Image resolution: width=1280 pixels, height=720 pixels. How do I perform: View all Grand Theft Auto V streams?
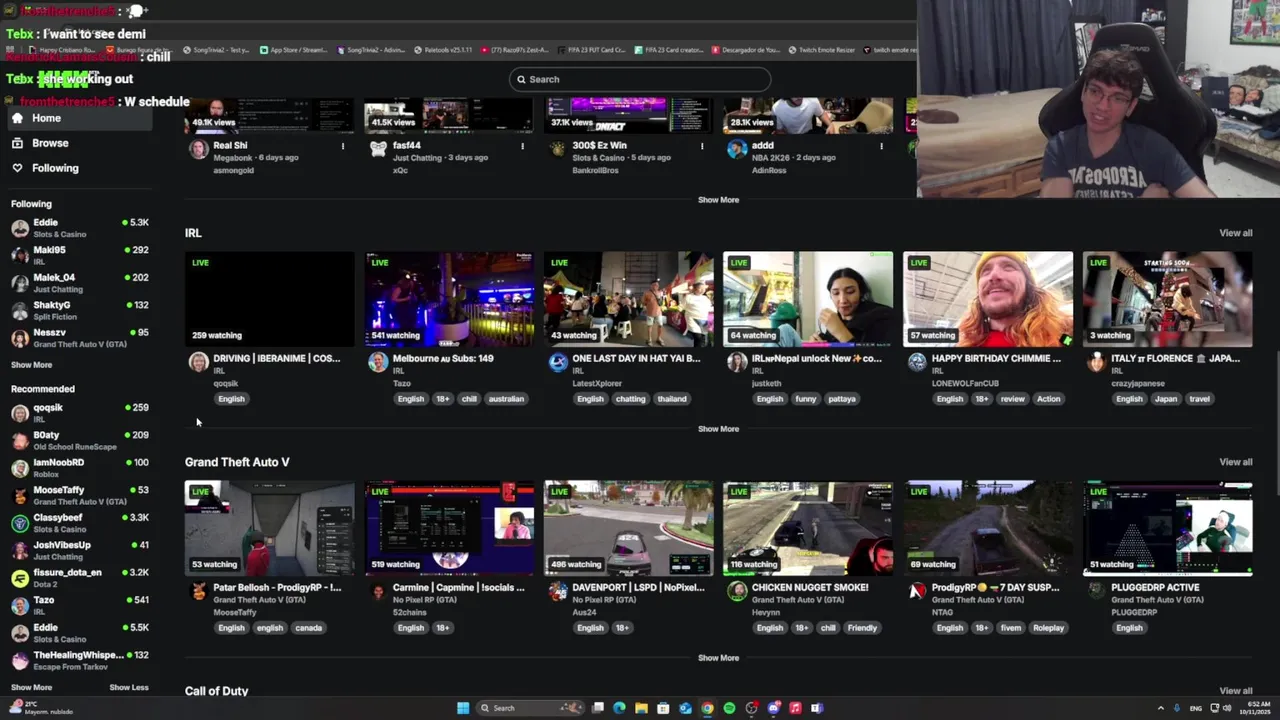[x=1235, y=462]
